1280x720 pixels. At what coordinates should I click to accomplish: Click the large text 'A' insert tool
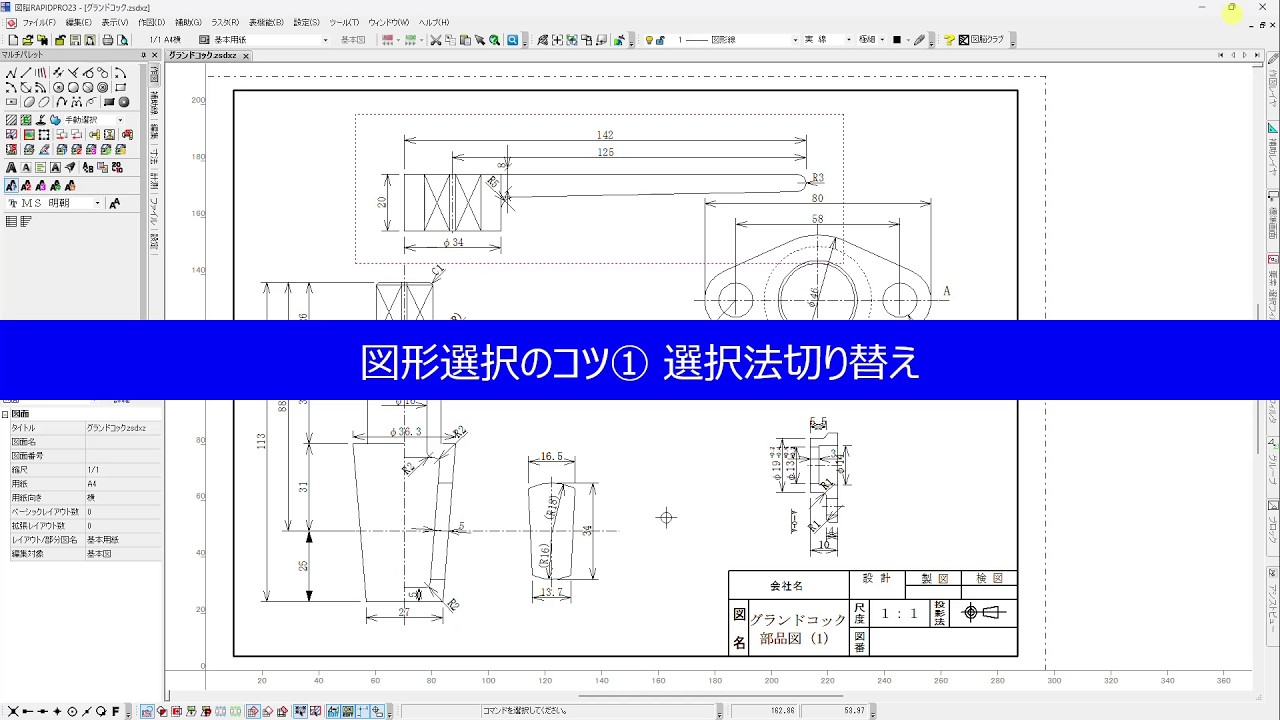(x=11, y=168)
